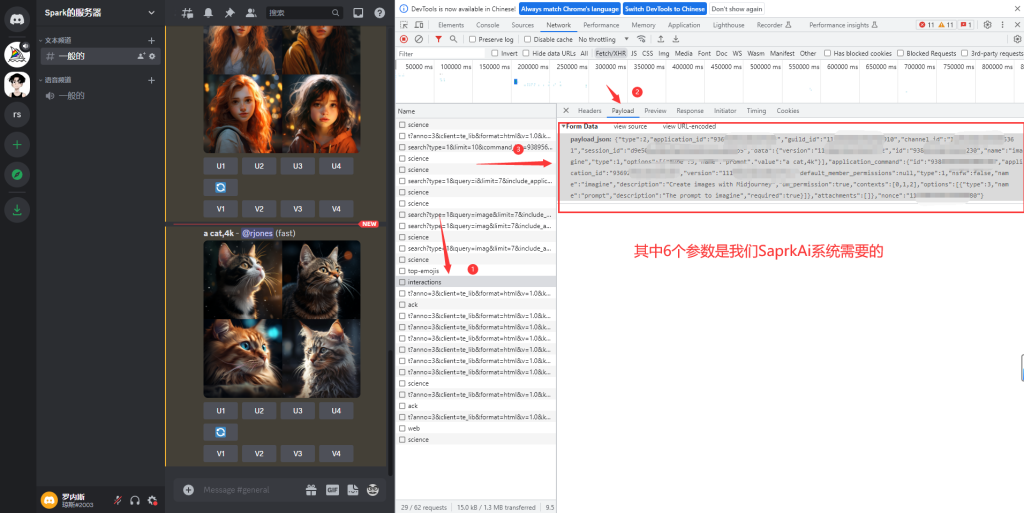Image resolution: width=1024 pixels, height=513 pixels.
Task: Click the Message #general input field
Action: 238,490
